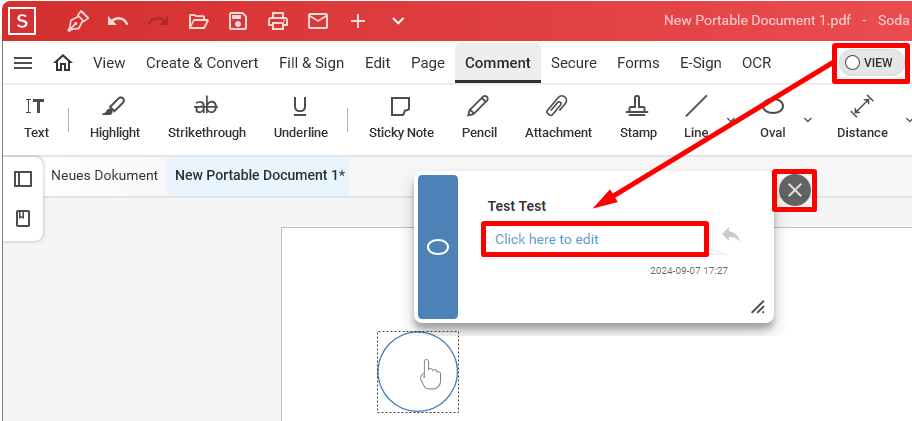Click the redo arrow icon
912x421 pixels.
coord(158,22)
